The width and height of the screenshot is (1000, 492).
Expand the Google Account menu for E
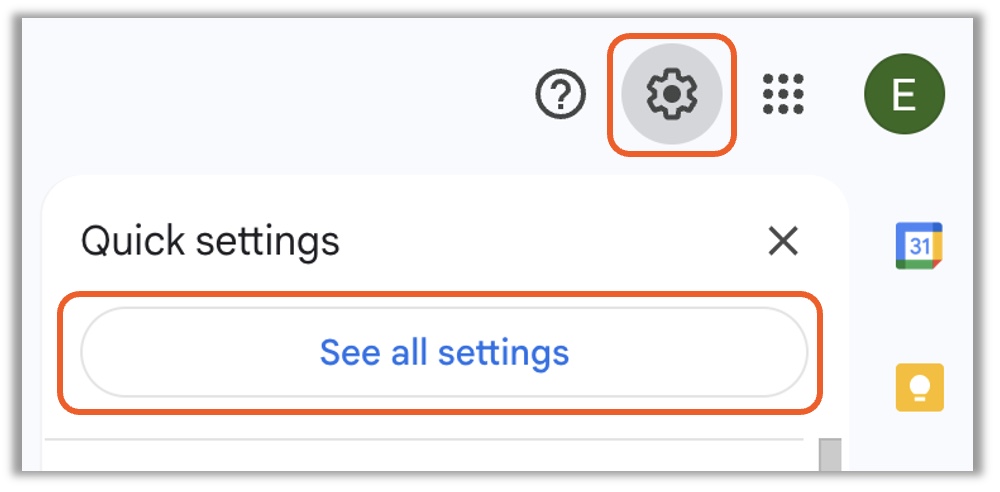pos(904,94)
